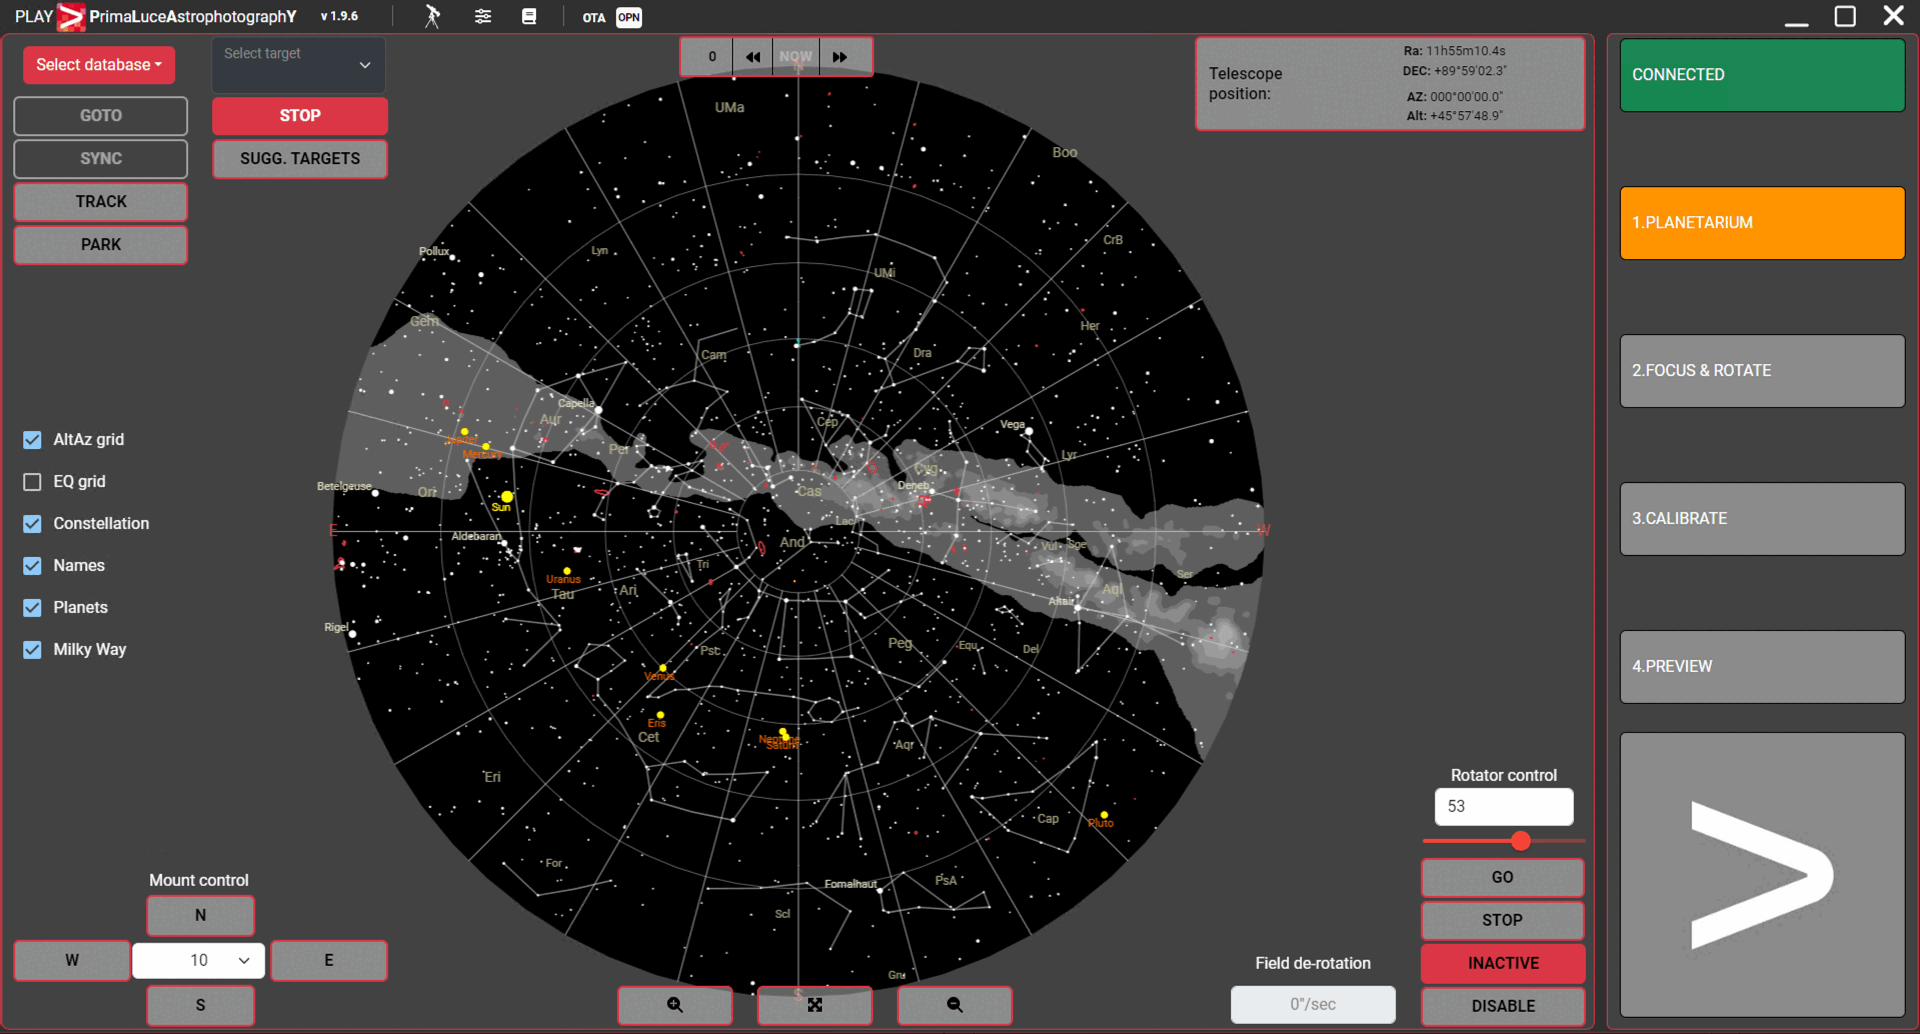This screenshot has width=1920, height=1034.
Task: Click the star Capella on the map
Action: click(x=598, y=410)
